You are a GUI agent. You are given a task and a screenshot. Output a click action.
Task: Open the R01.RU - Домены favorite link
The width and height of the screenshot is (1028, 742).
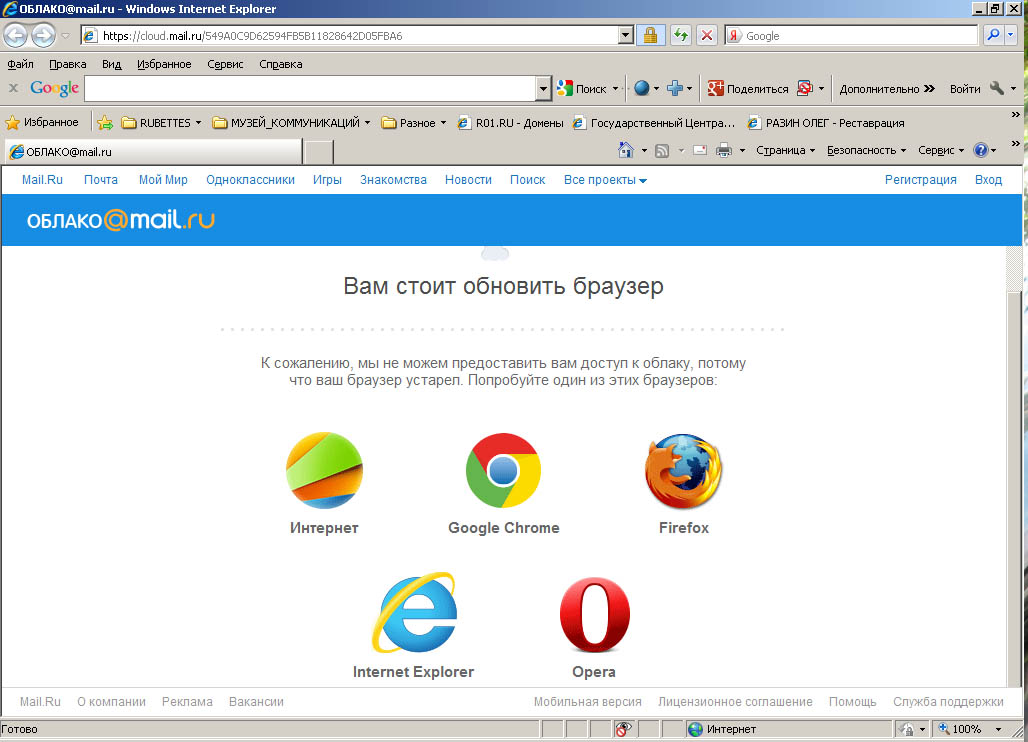coord(511,123)
